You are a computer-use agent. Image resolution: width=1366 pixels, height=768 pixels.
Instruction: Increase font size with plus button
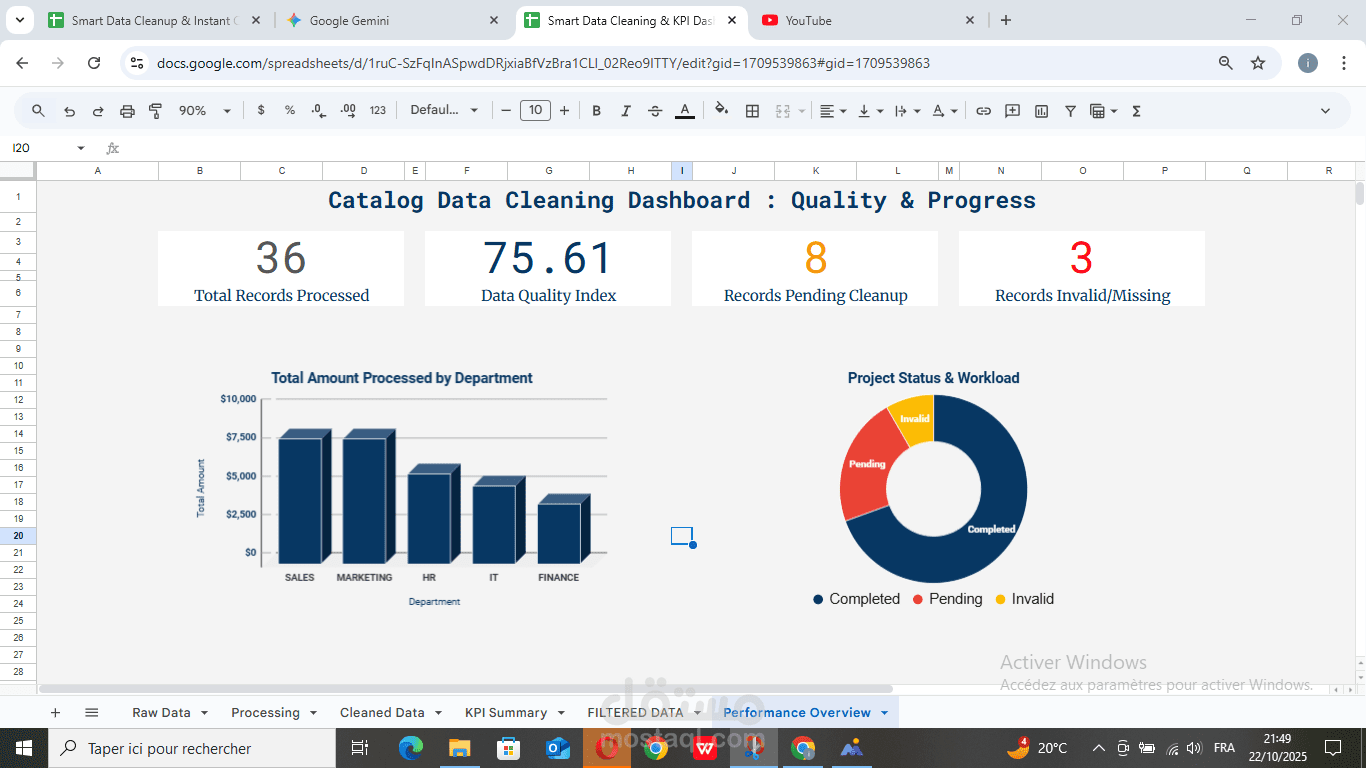[x=564, y=111]
